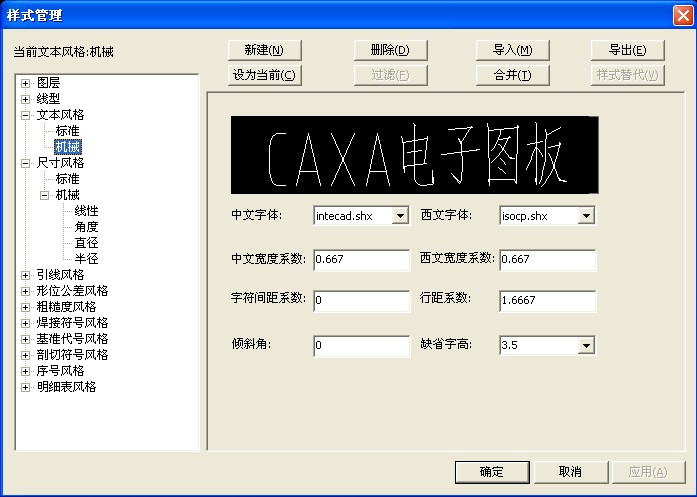The image size is (697, 497).
Task: Expand the 焊接符号风格 tree node
Action: (x=25, y=323)
